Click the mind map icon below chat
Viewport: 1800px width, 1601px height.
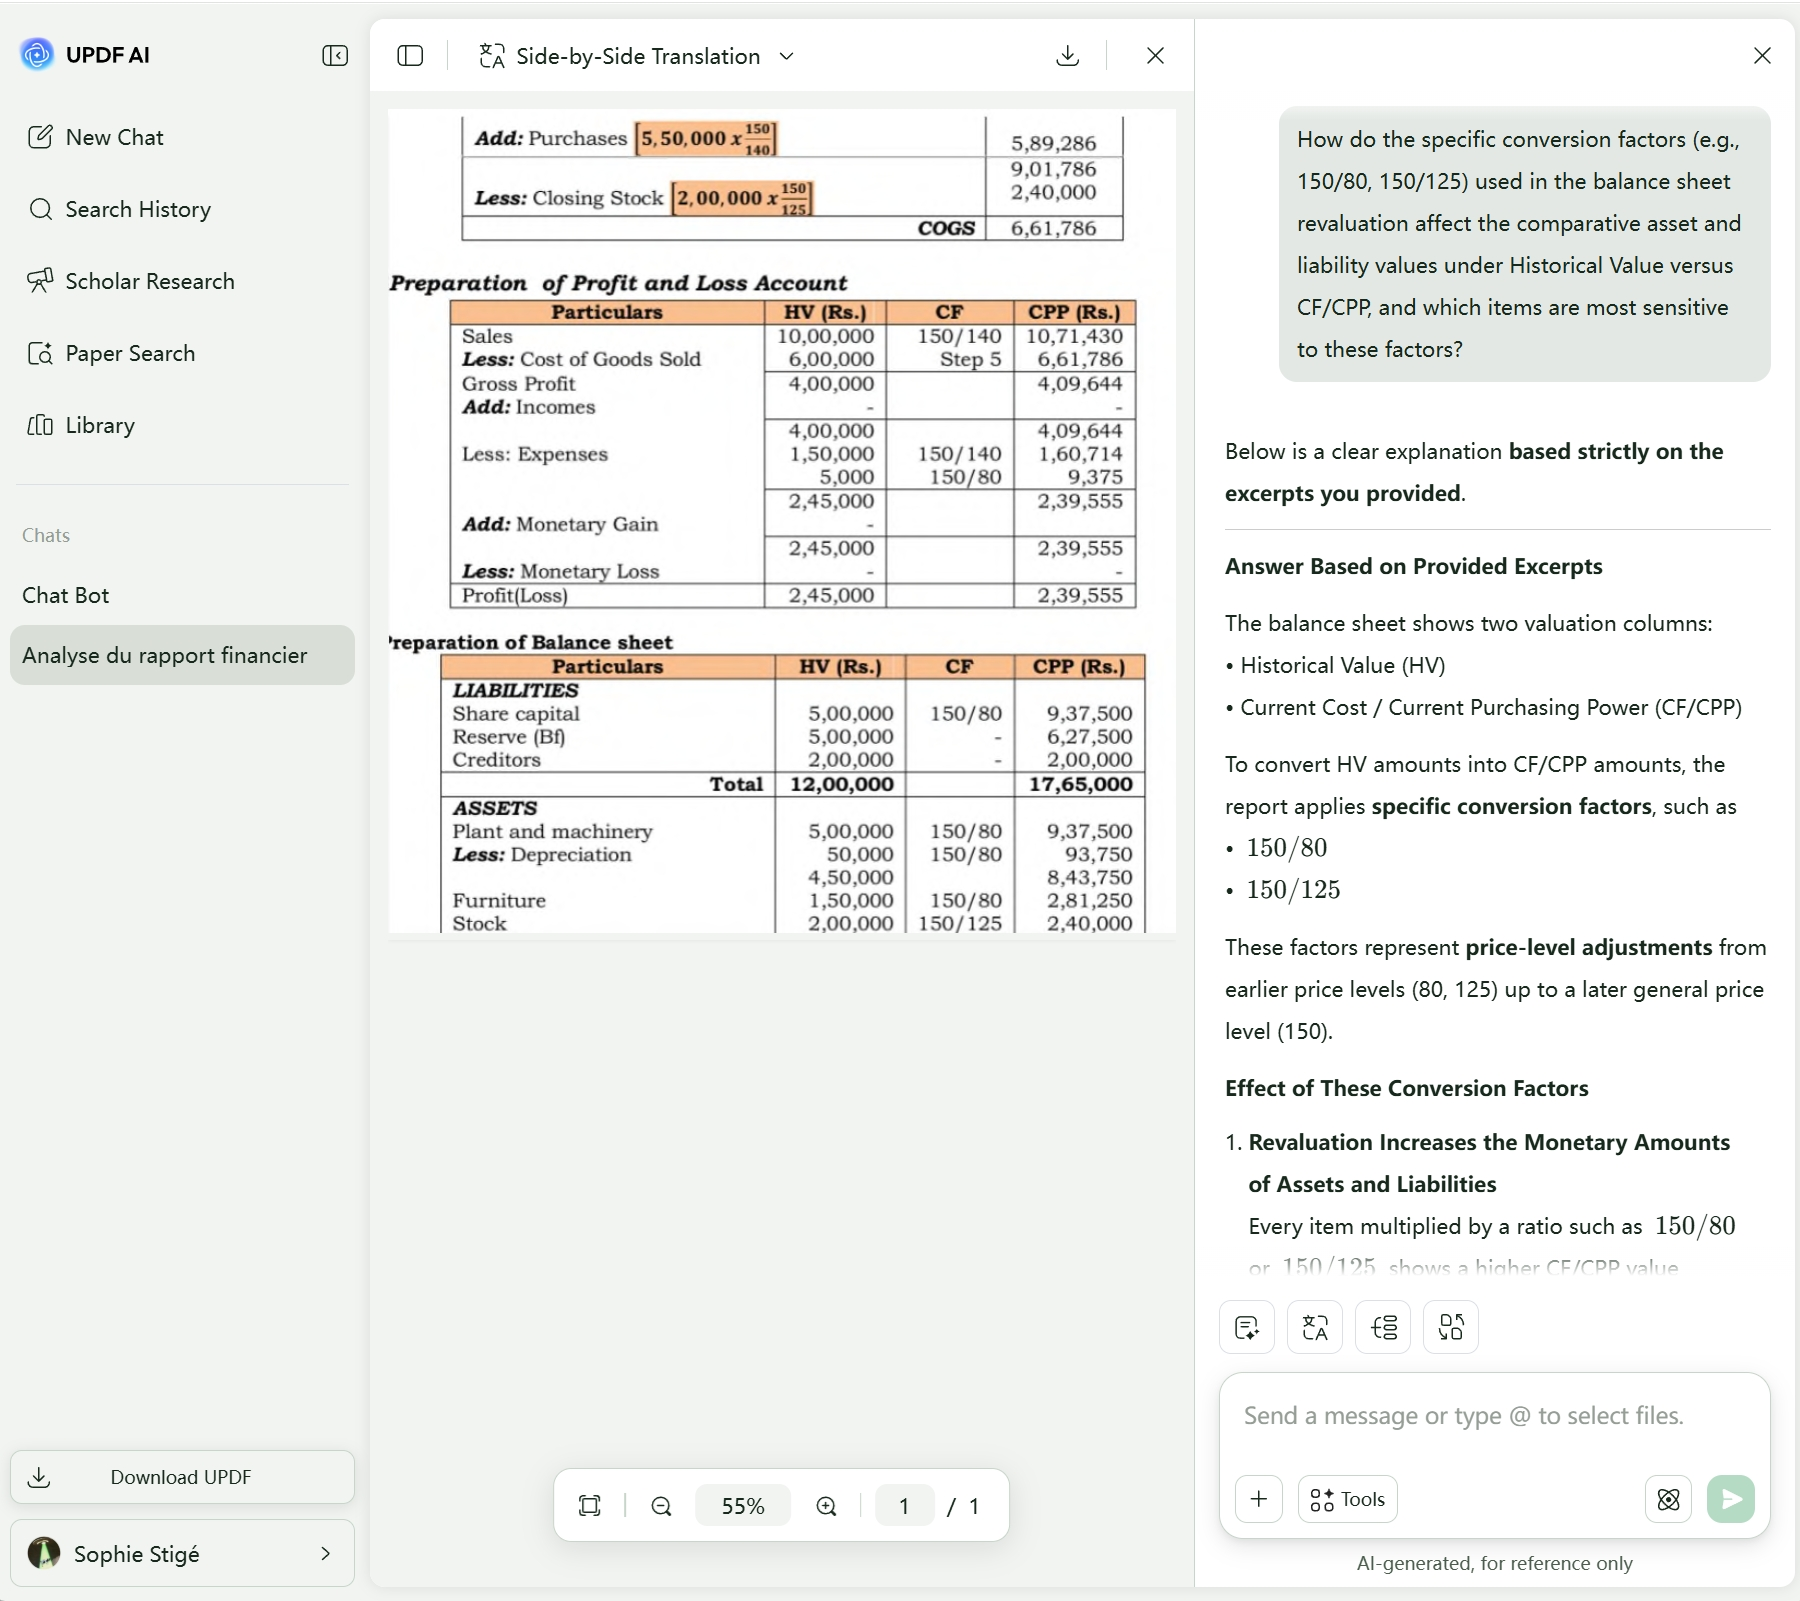pos(1383,1327)
